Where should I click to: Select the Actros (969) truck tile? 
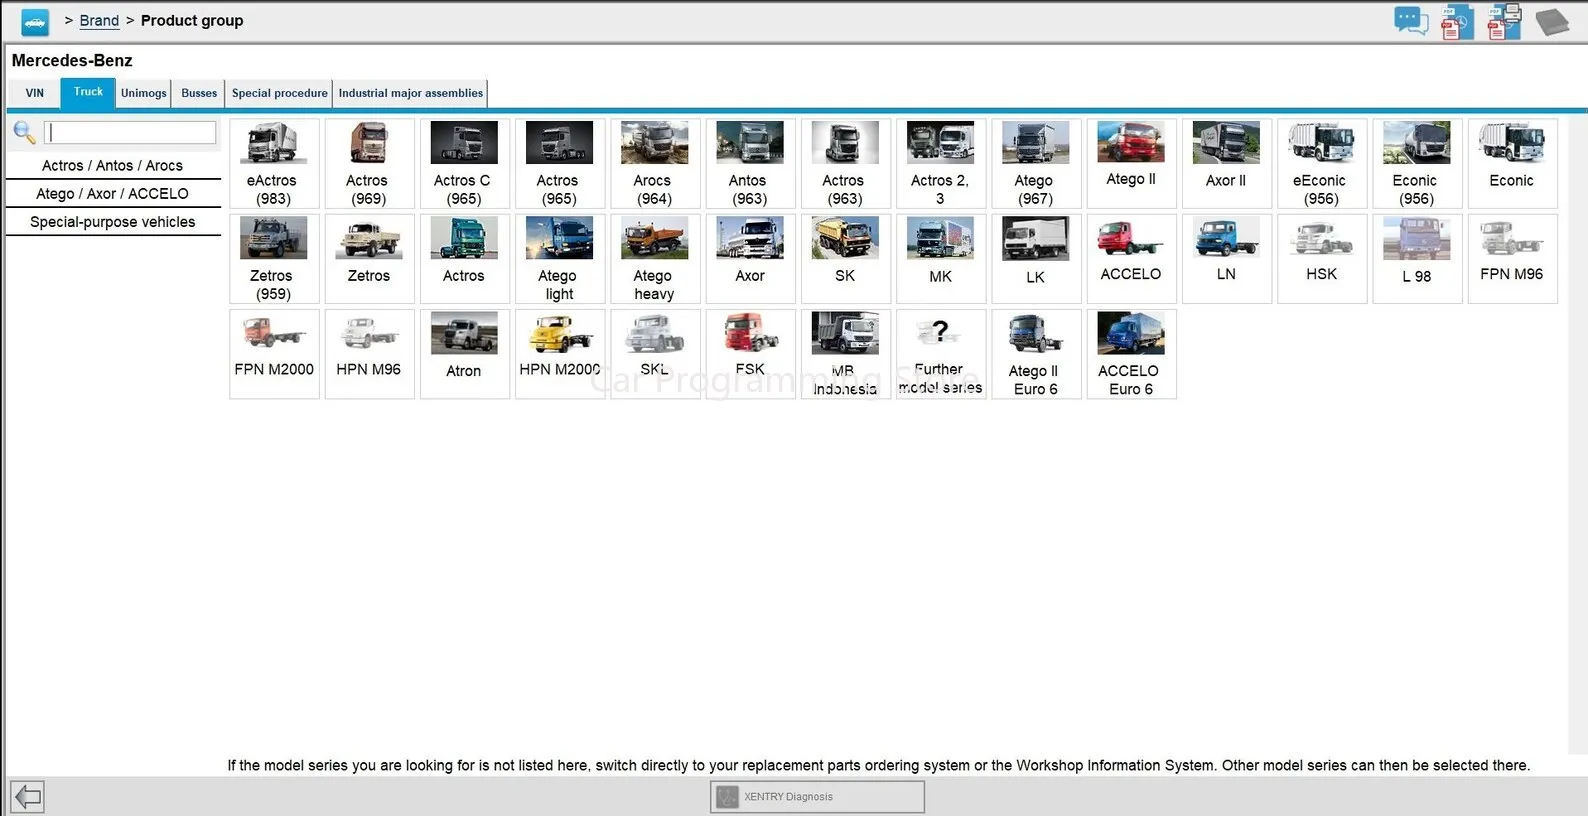pos(369,163)
